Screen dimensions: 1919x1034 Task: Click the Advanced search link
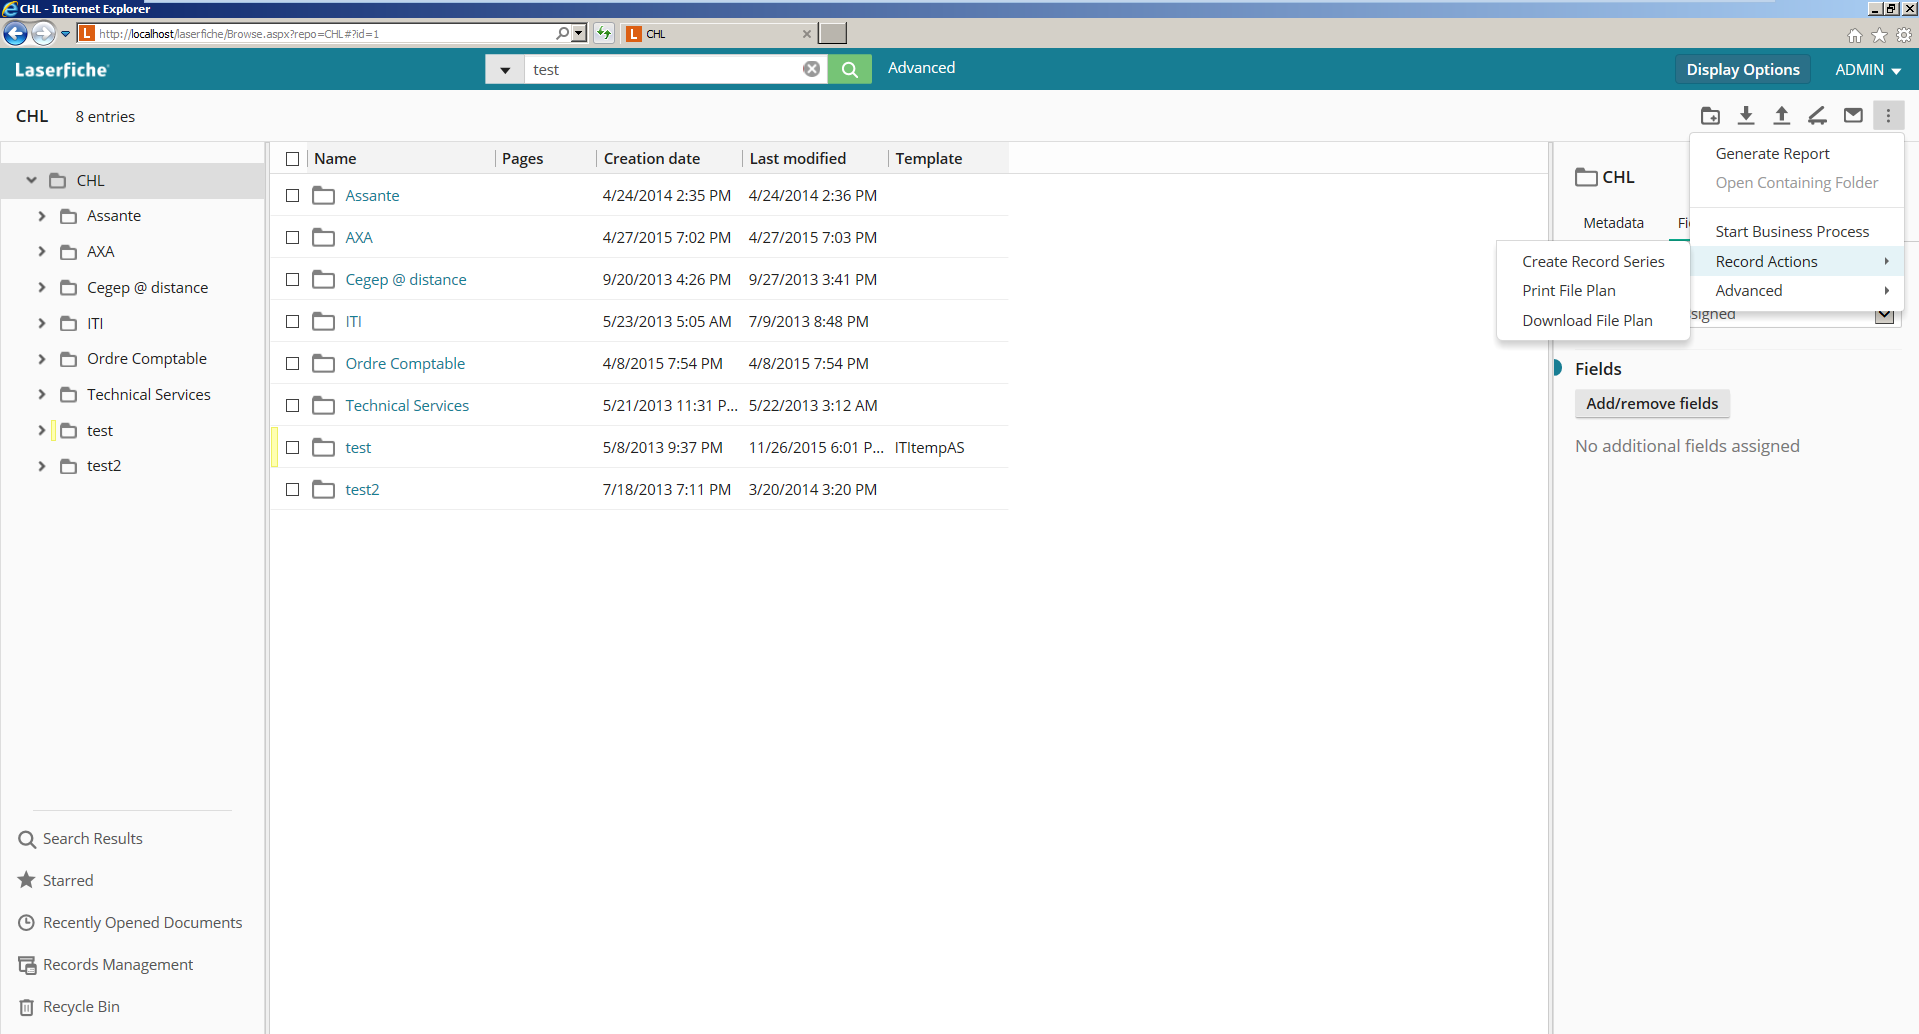click(x=921, y=68)
